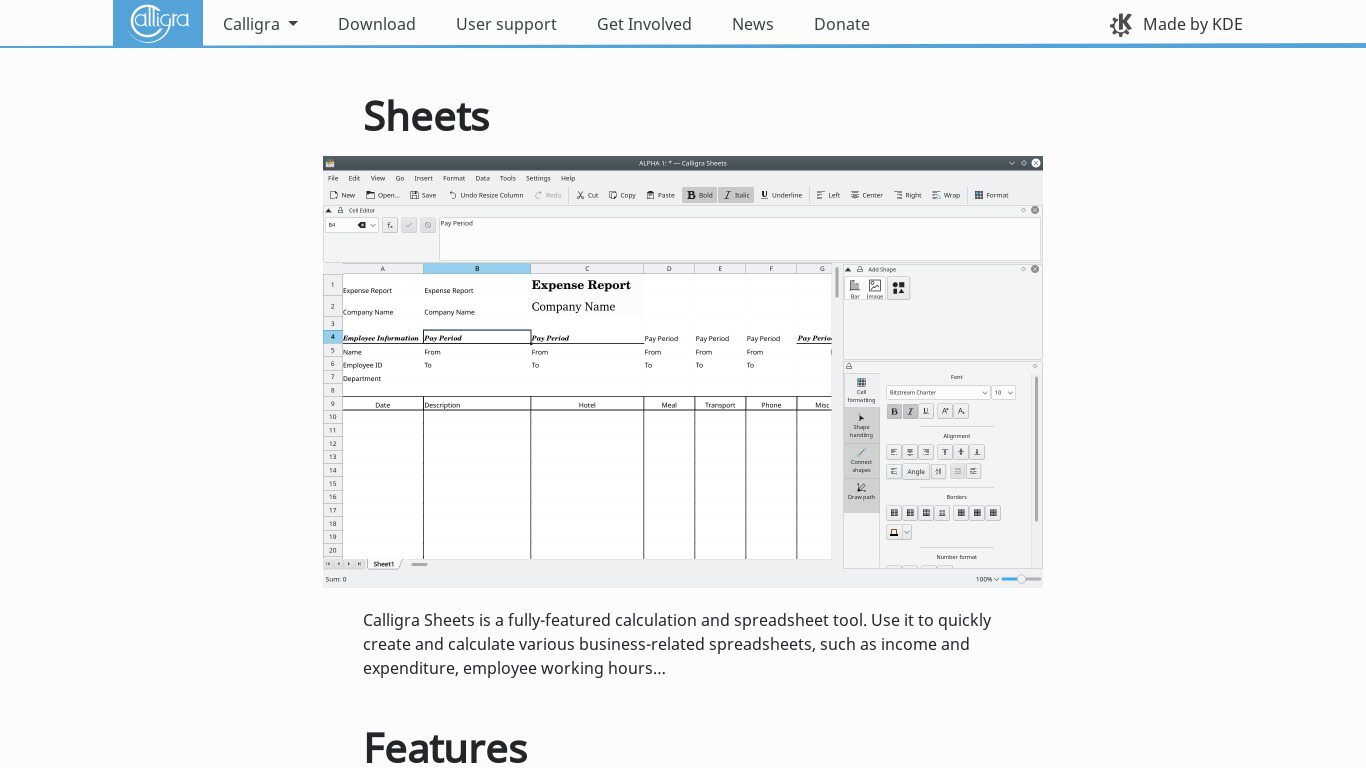Viewport: 1366px width, 768px height.
Task: Click Undo Resize Column in toolbar
Action: click(x=485, y=195)
